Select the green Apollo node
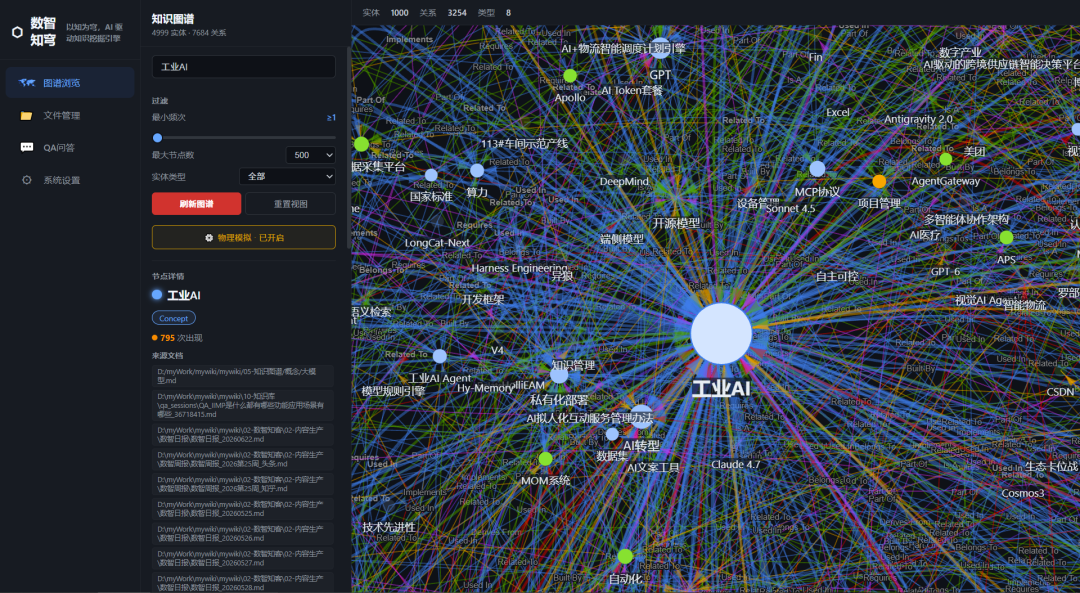The image size is (1080, 593). [570, 76]
